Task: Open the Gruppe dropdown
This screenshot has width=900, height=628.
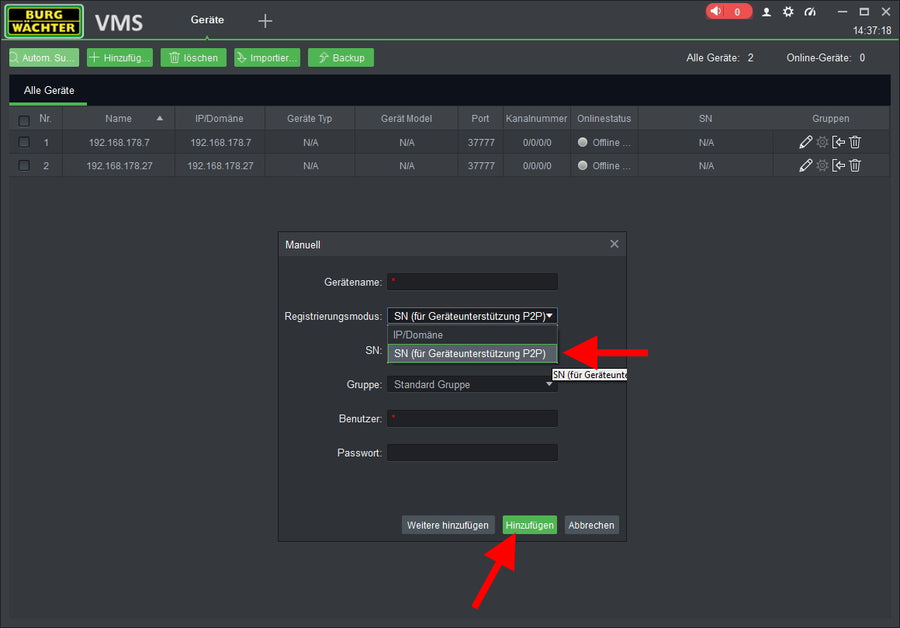Action: [x=472, y=384]
